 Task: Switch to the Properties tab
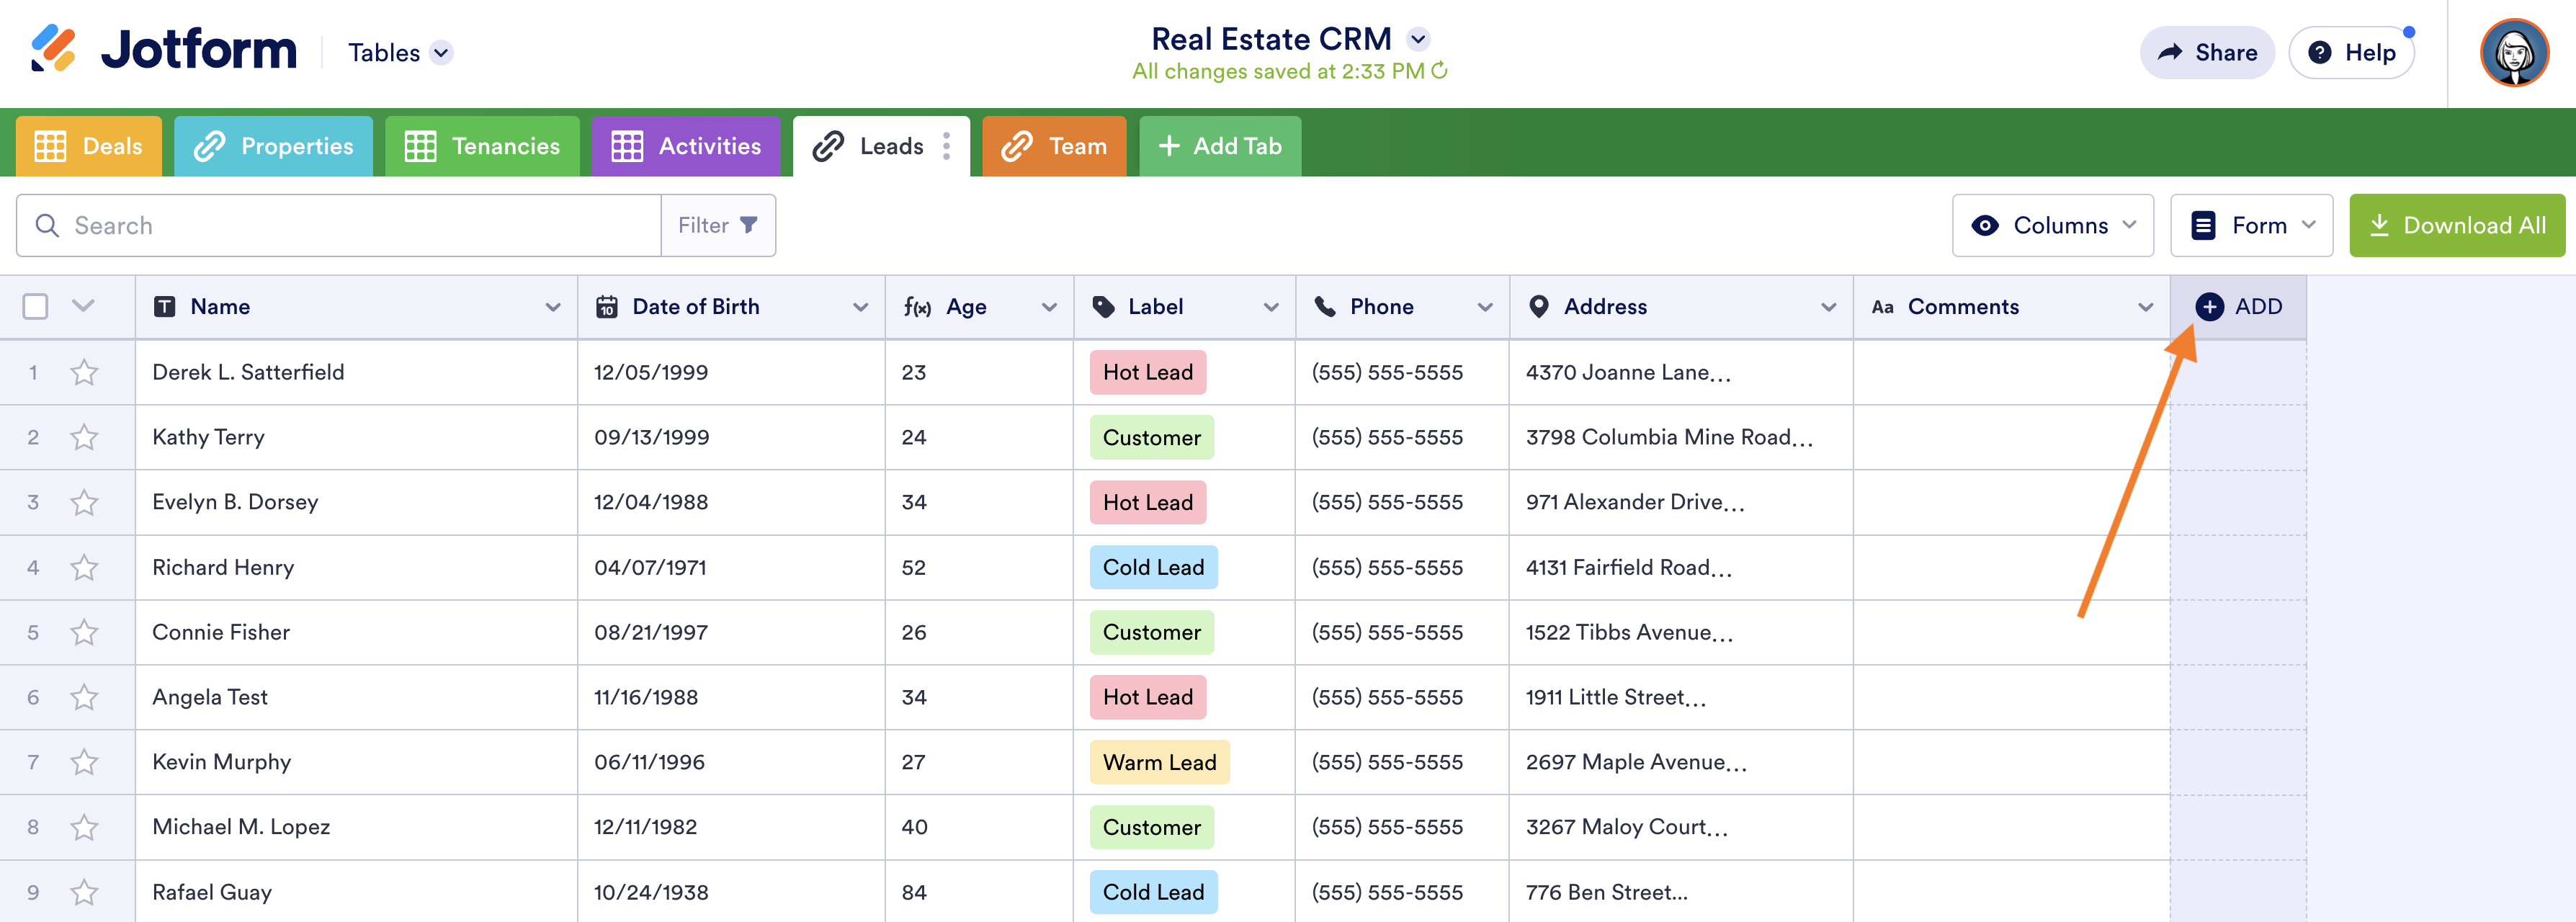pyautogui.click(x=274, y=147)
